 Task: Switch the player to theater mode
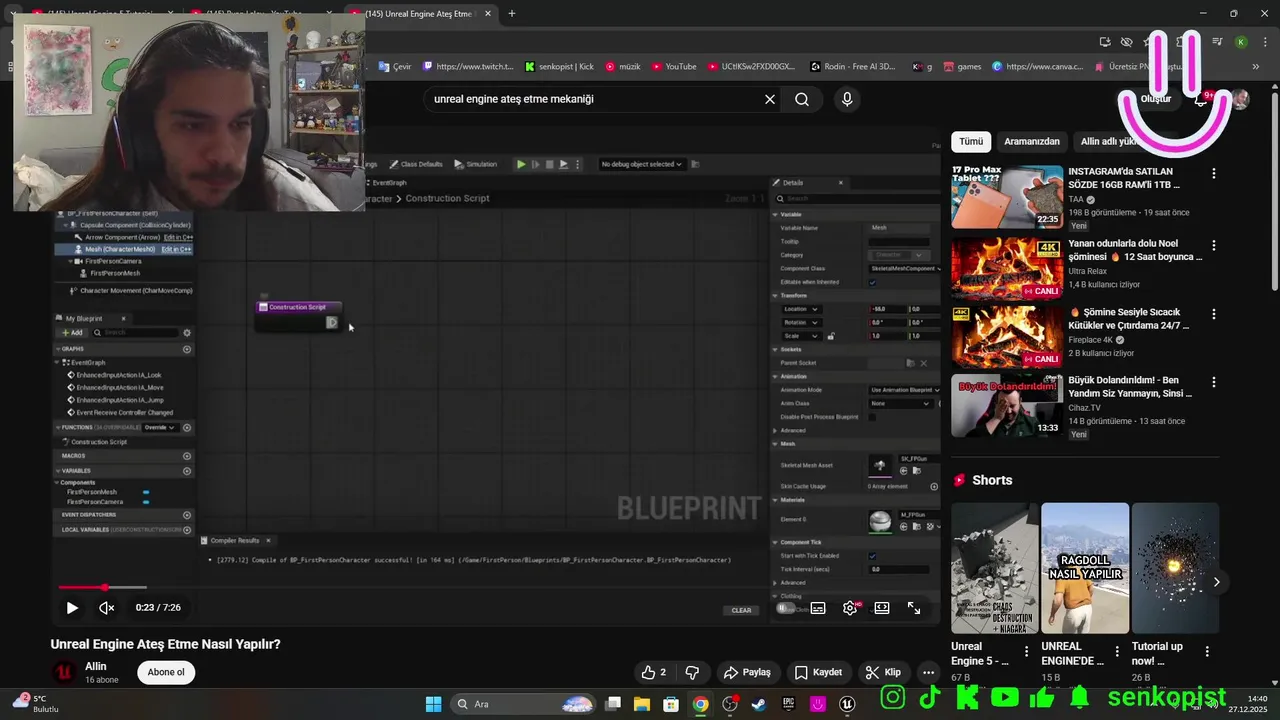tap(882, 607)
